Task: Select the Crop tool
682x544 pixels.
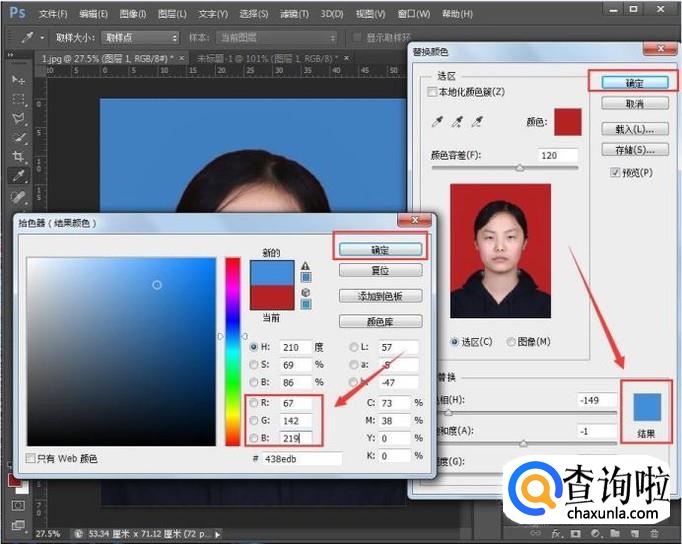Action: (18, 157)
